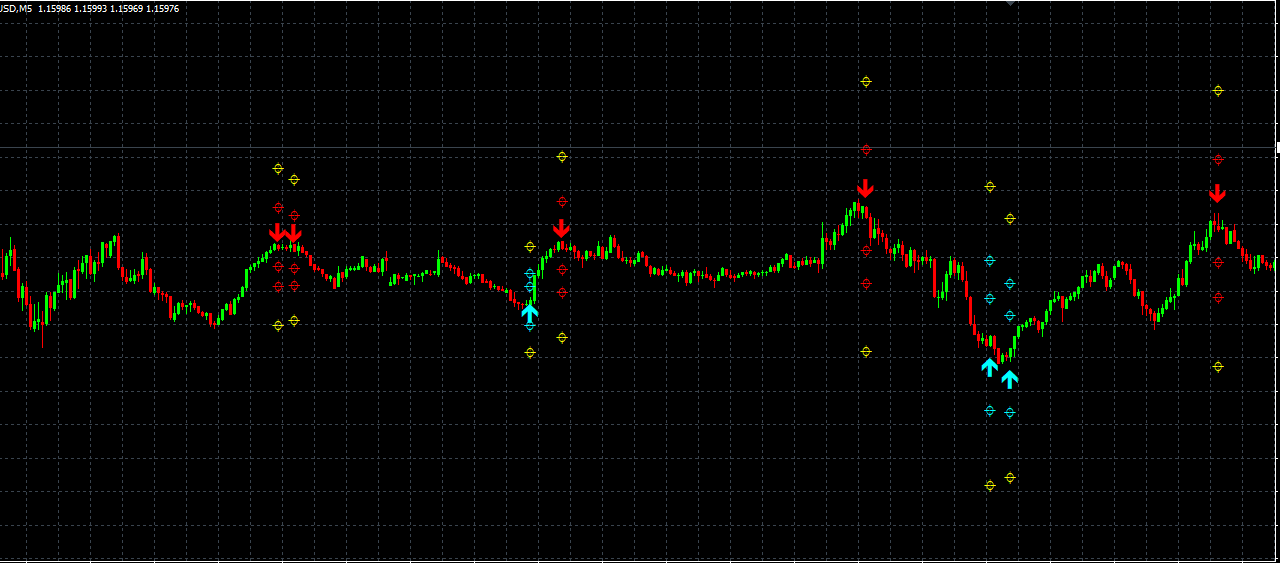Click the rightmost cyan buy arrow

click(1010, 379)
